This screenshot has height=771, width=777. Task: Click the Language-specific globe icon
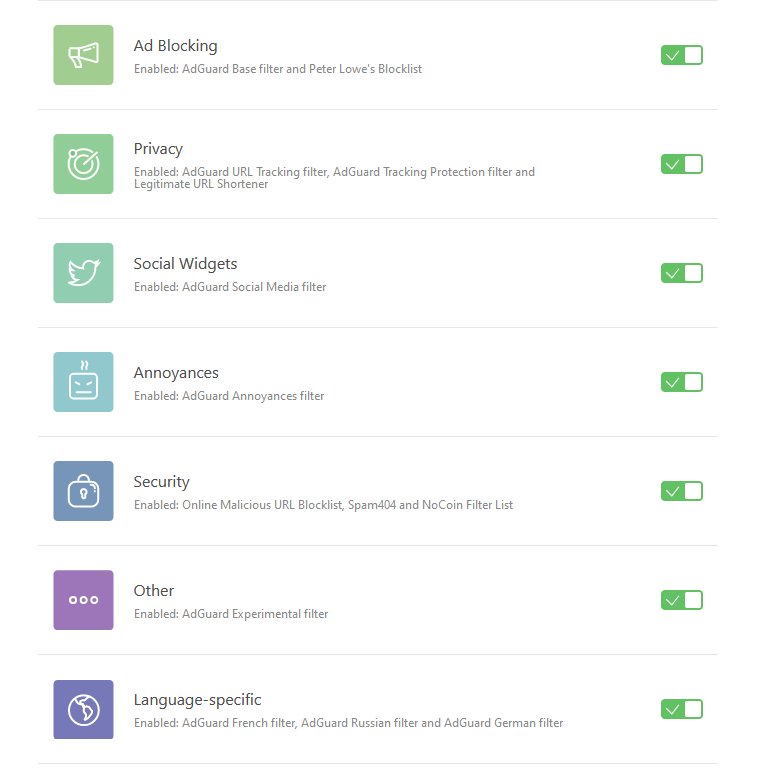(83, 709)
